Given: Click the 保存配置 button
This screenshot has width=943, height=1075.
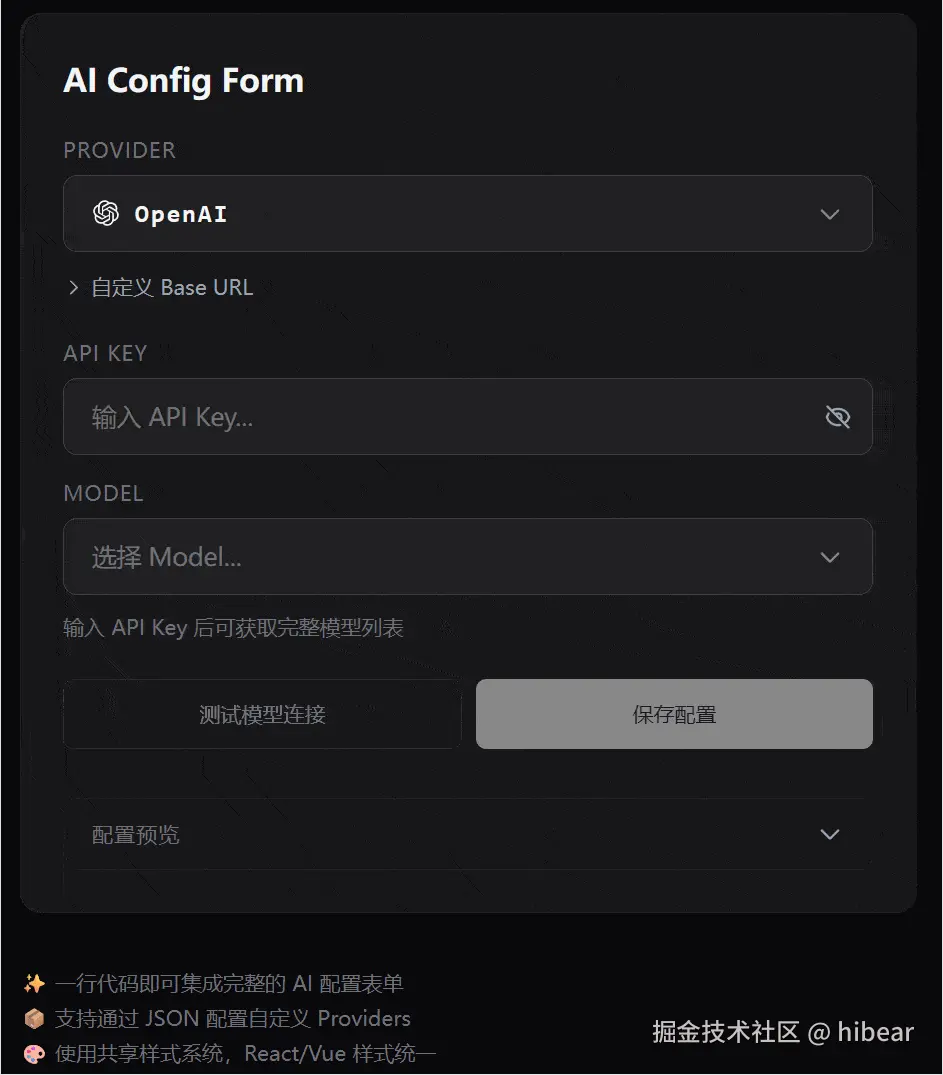Looking at the screenshot, I should pyautogui.click(x=674, y=713).
